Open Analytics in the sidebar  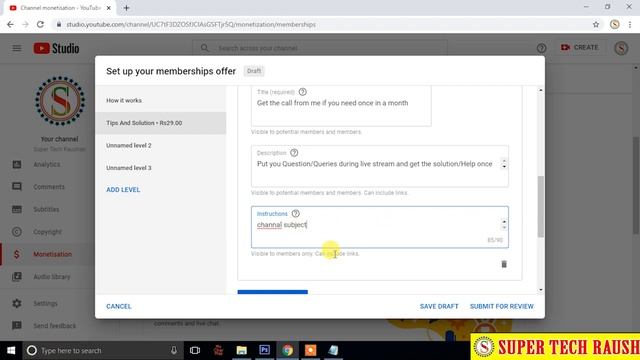point(47,164)
